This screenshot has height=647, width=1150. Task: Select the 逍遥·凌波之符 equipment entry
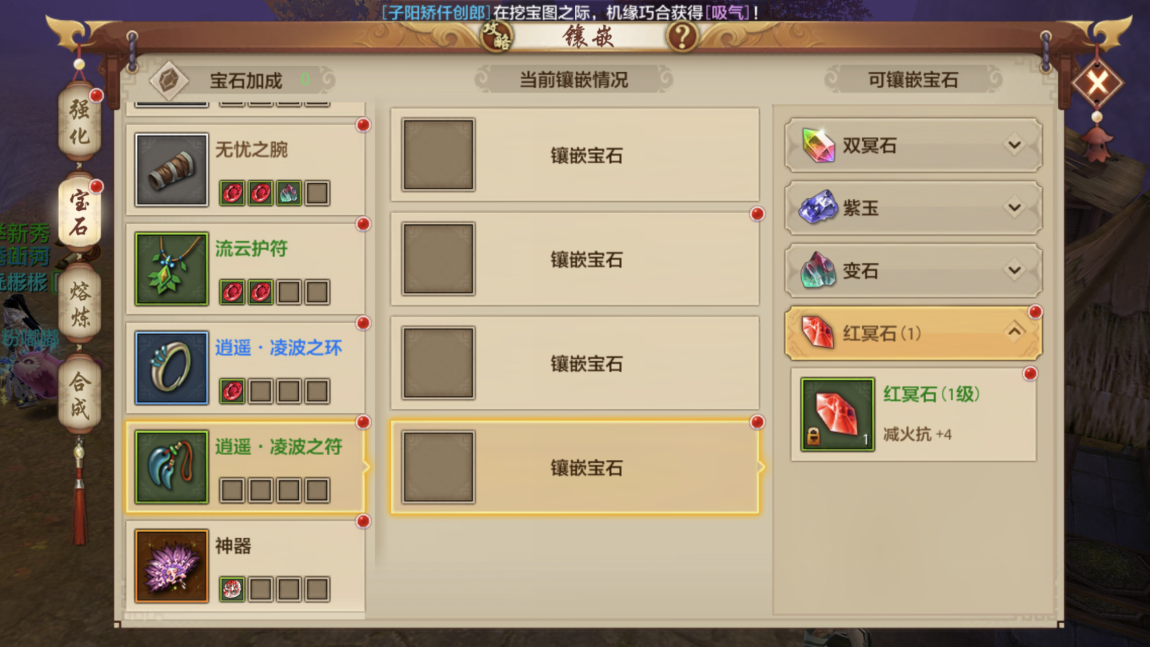pyautogui.click(x=246, y=467)
